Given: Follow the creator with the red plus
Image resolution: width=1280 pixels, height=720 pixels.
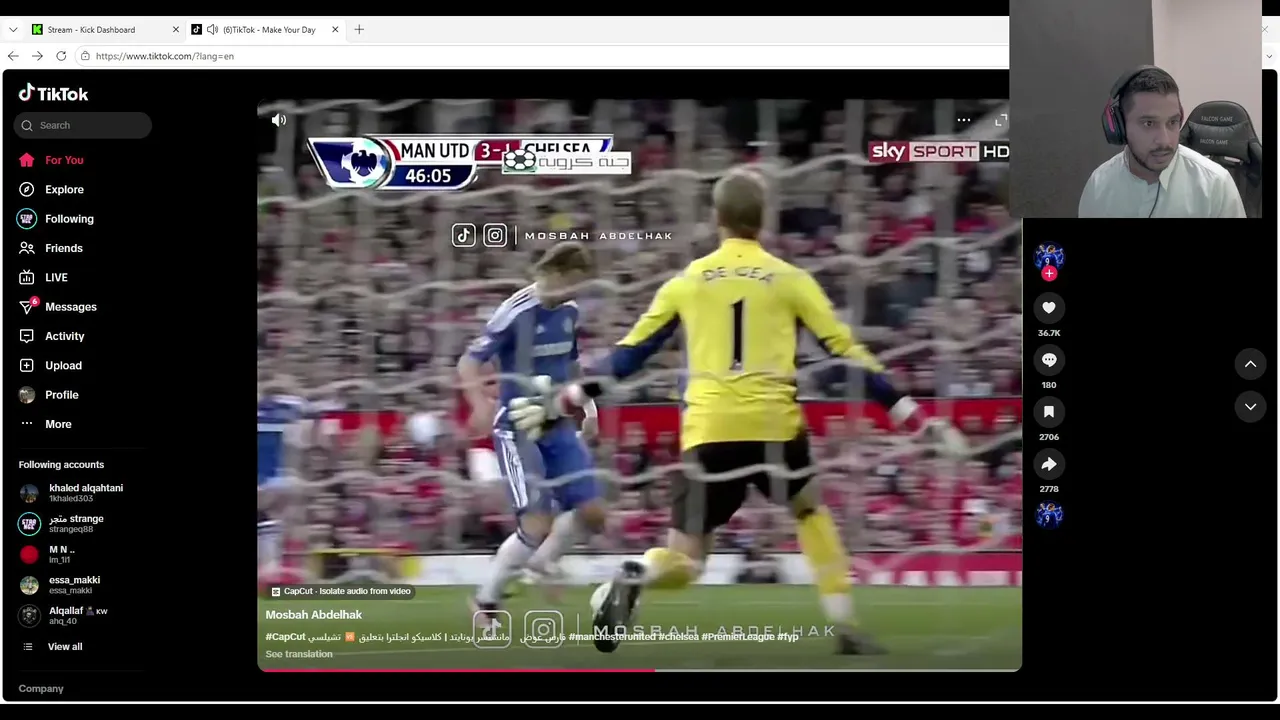Looking at the screenshot, I should (x=1048, y=273).
